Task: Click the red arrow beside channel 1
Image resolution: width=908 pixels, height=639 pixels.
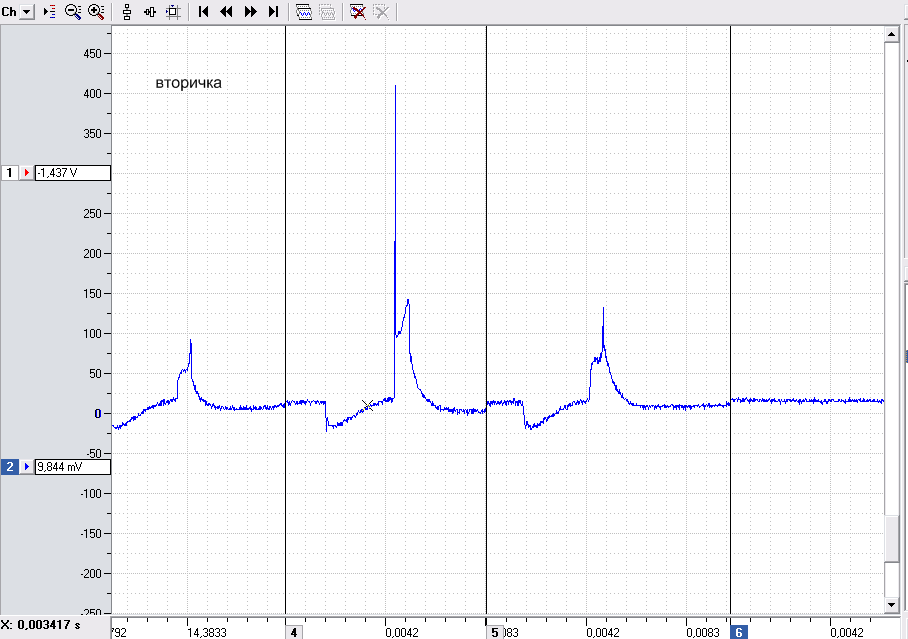Action: coord(27,173)
